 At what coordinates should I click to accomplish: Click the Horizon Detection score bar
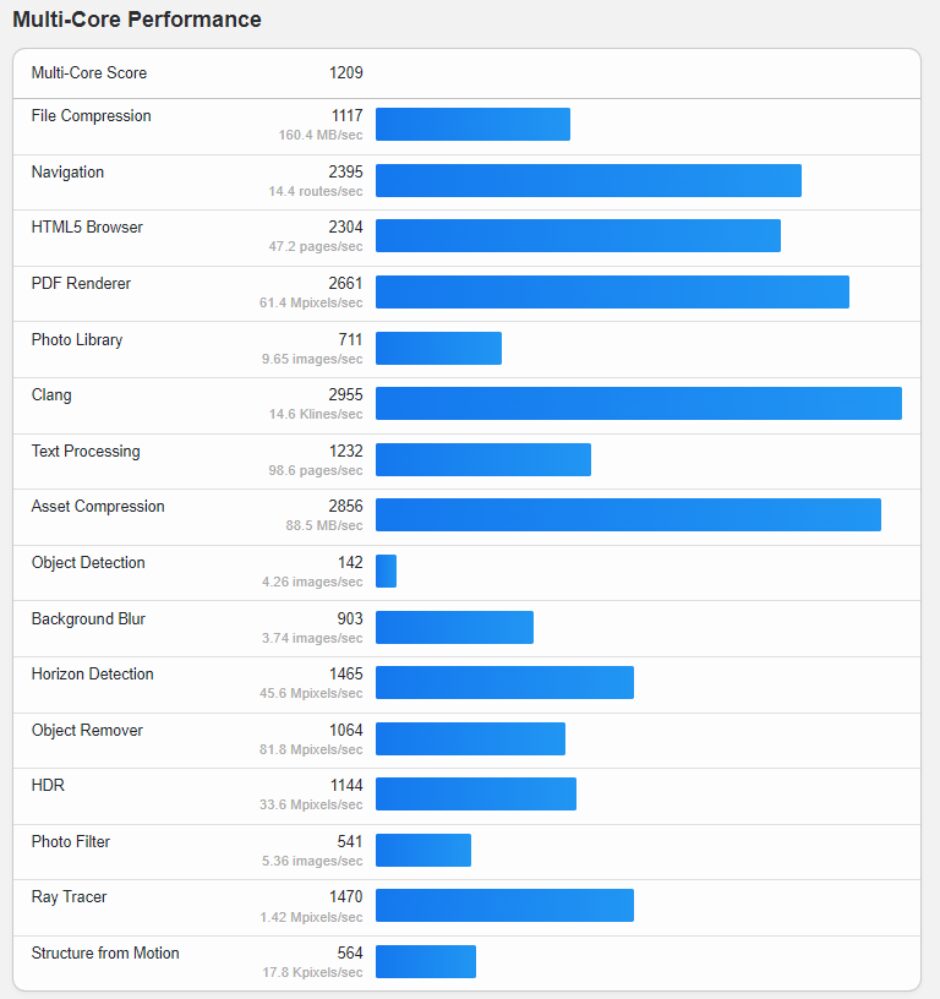pos(504,682)
